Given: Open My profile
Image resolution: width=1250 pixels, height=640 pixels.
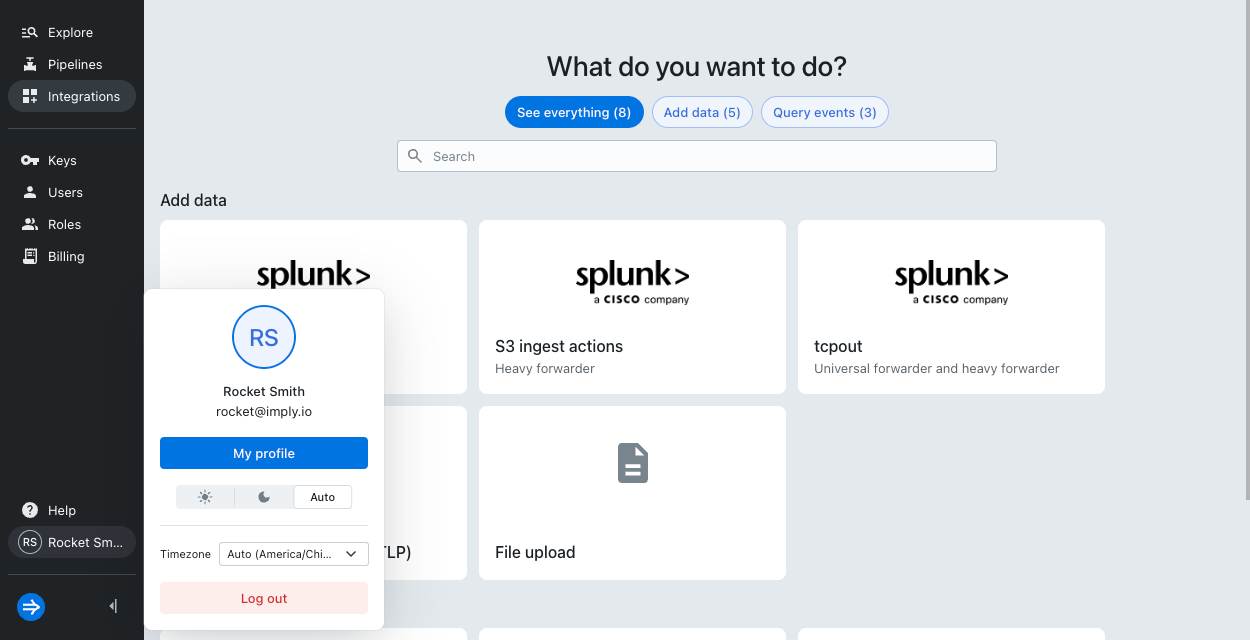Looking at the screenshot, I should point(264,453).
